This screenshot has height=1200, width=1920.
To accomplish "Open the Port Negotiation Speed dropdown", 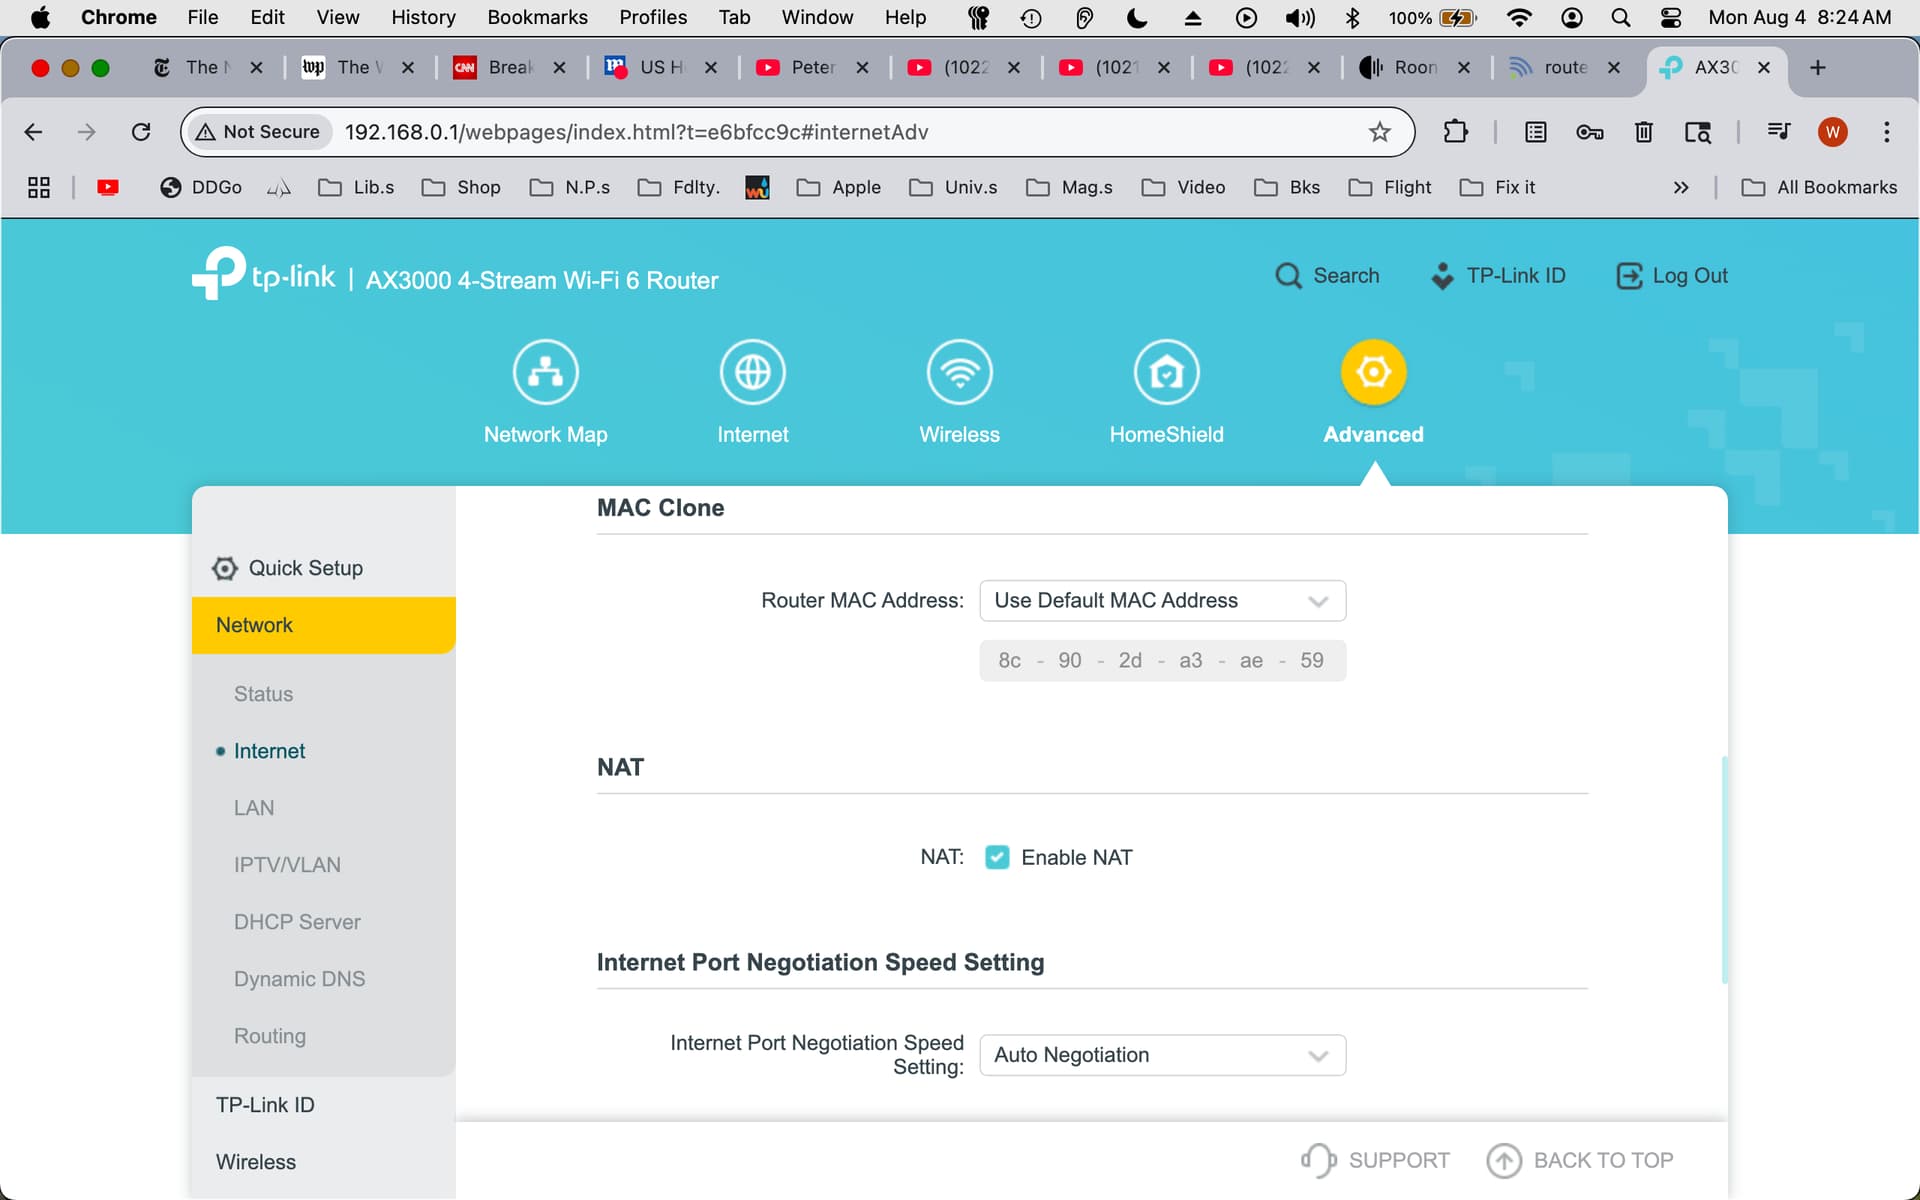I will click(x=1162, y=1055).
